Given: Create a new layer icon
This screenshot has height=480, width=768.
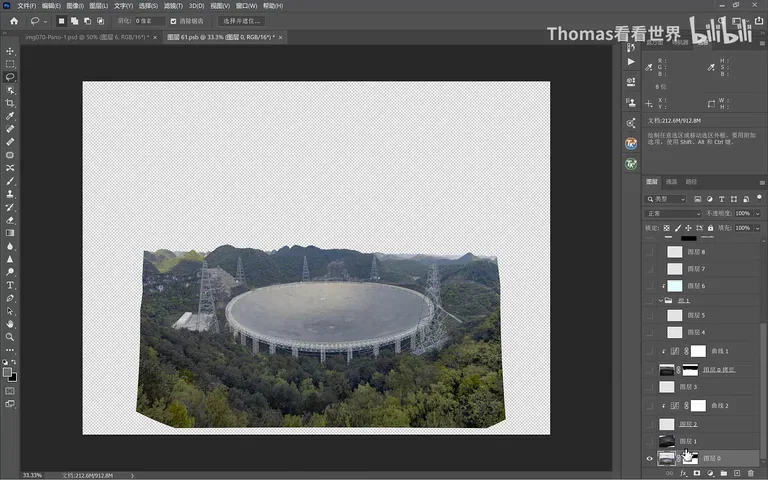Looking at the screenshot, I should click(737, 474).
